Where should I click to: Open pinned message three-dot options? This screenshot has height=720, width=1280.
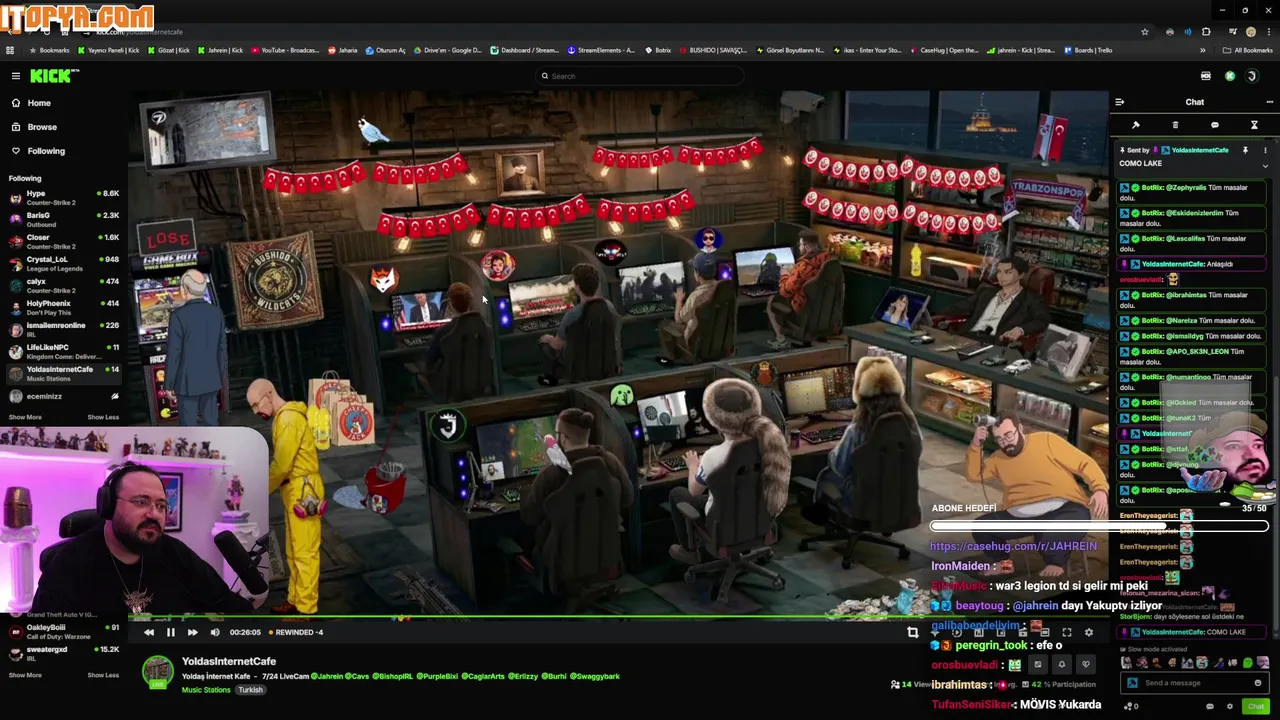tap(1265, 150)
